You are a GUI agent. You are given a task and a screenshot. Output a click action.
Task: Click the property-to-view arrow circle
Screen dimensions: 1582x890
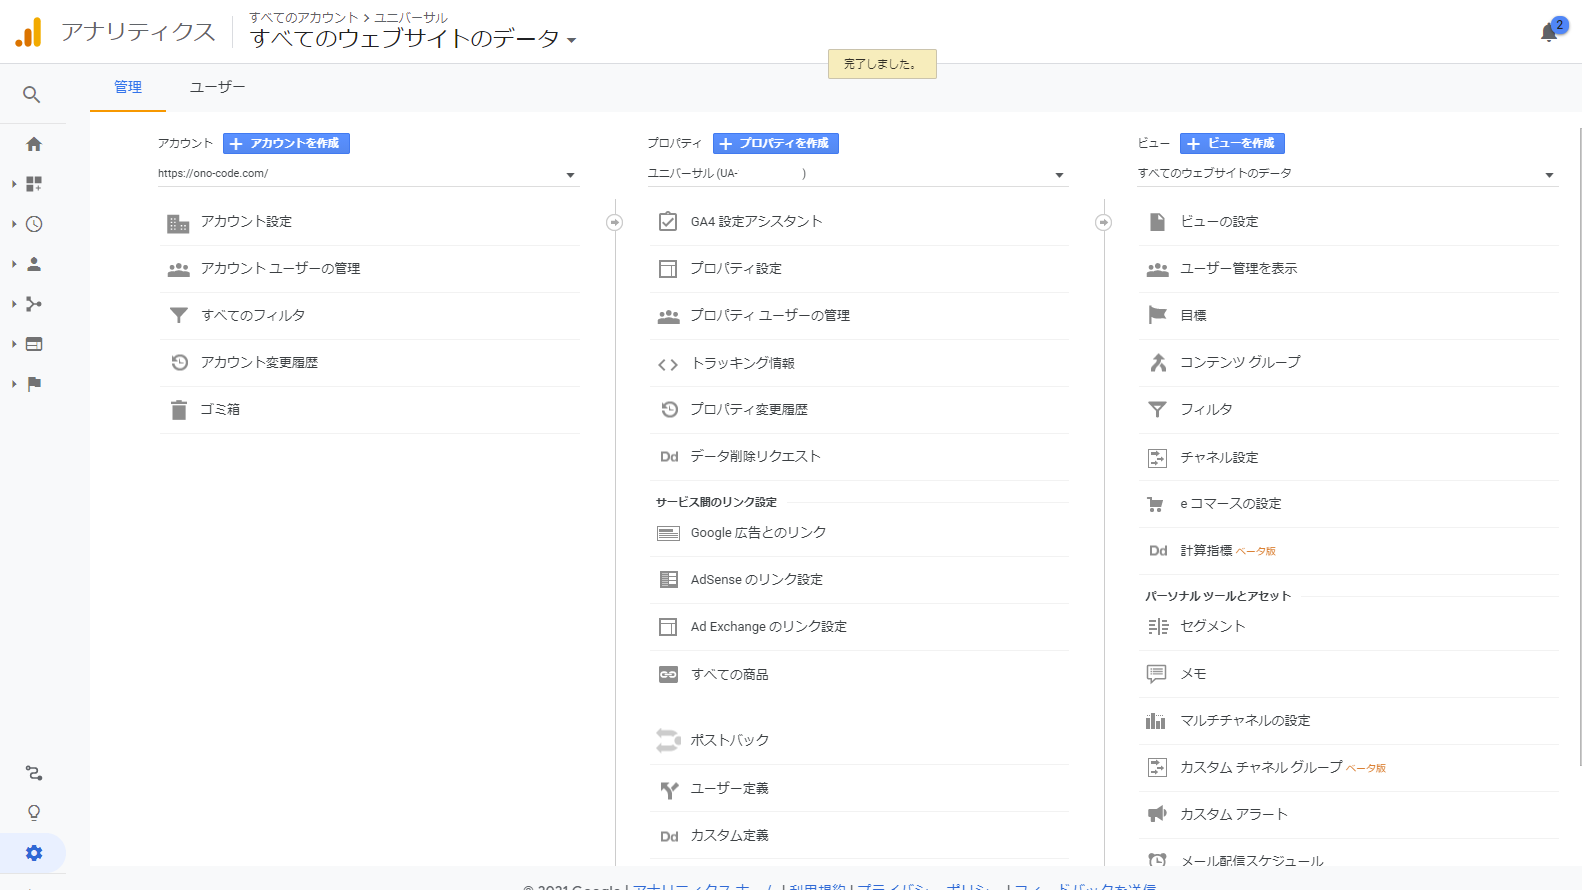(1104, 222)
